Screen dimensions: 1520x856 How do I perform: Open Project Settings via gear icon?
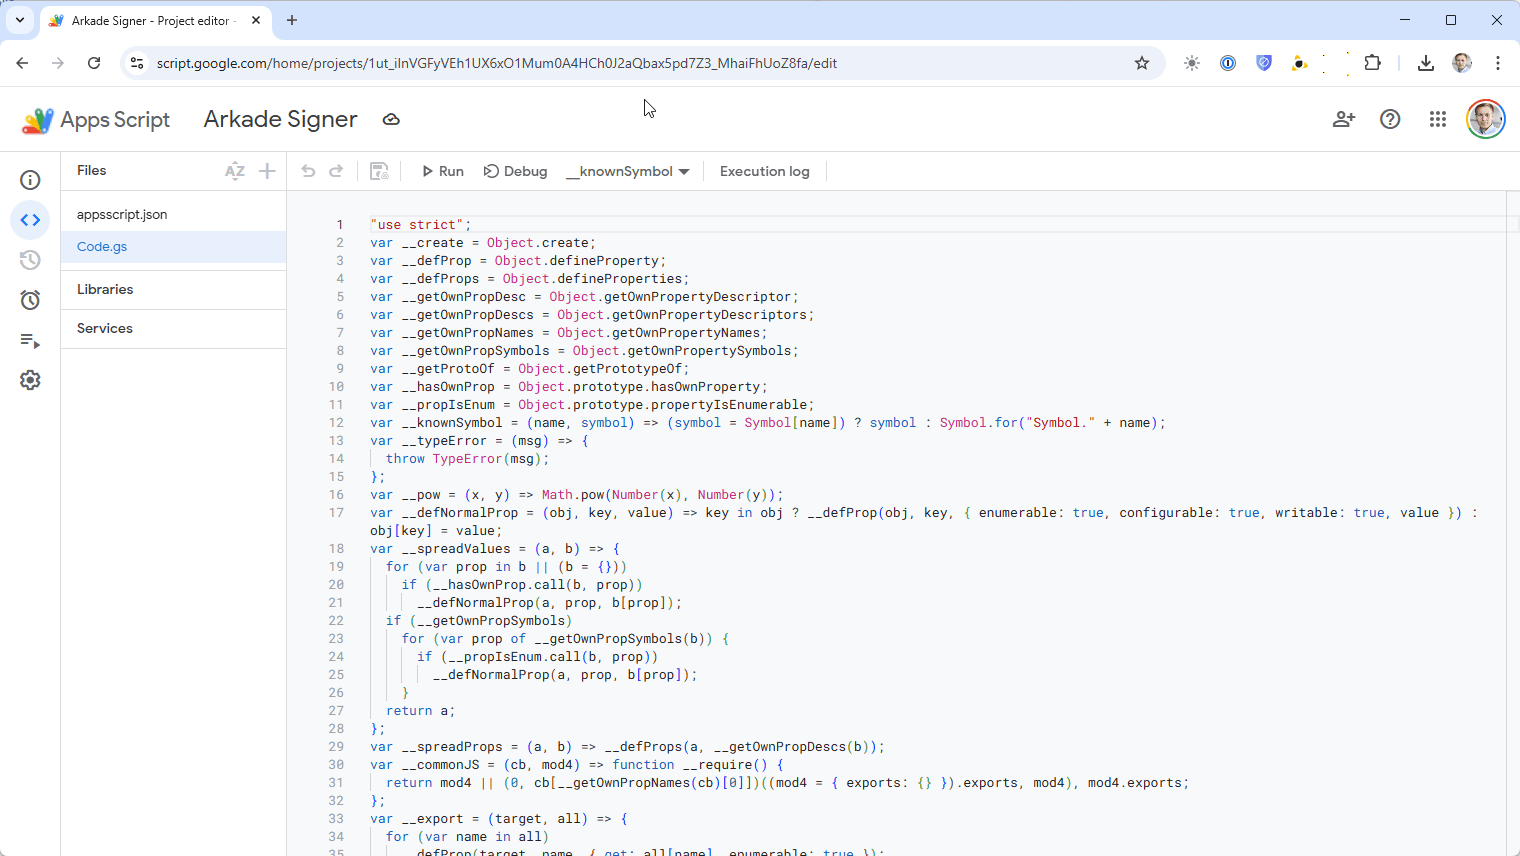point(30,380)
